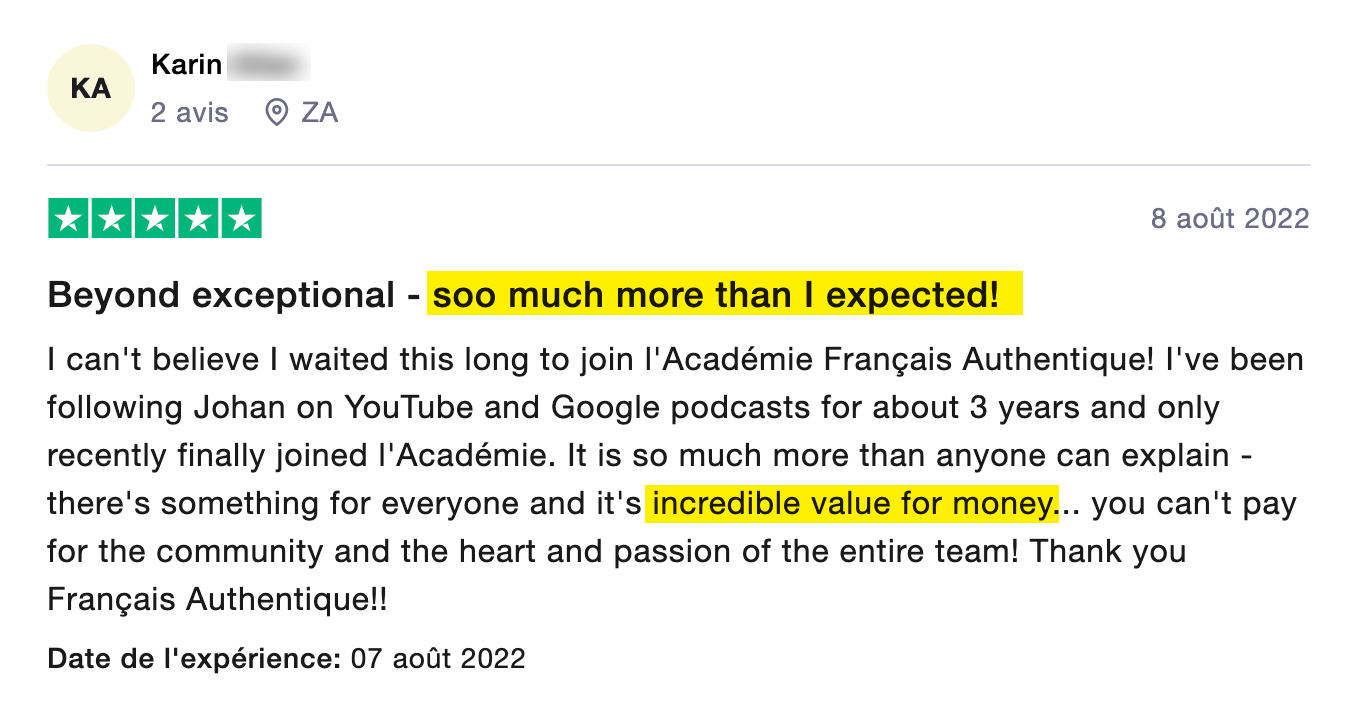Click the KA avatar circle
The height and width of the screenshot is (701, 1359).
[91, 88]
